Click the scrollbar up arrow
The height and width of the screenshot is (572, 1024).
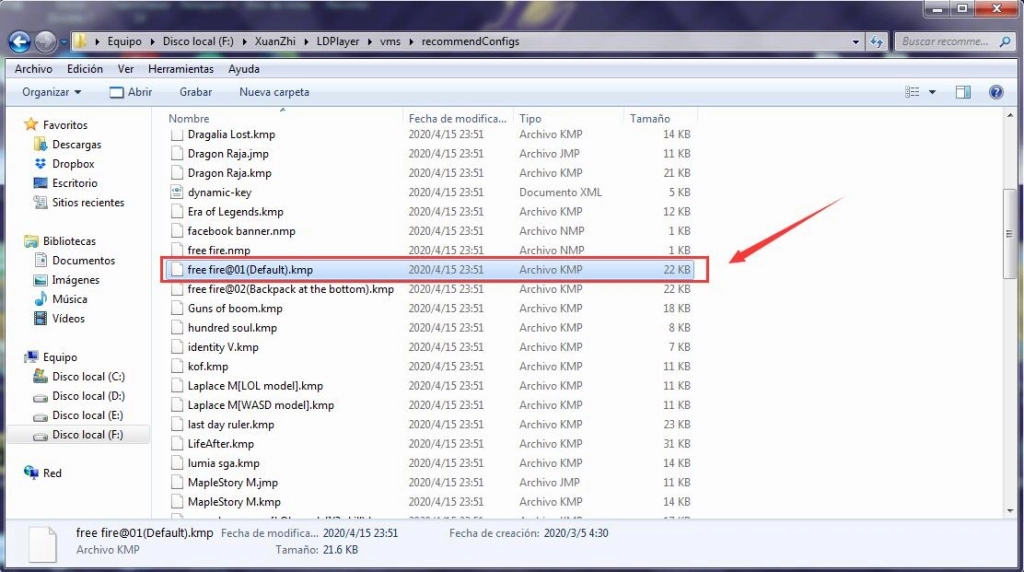coord(1010,116)
